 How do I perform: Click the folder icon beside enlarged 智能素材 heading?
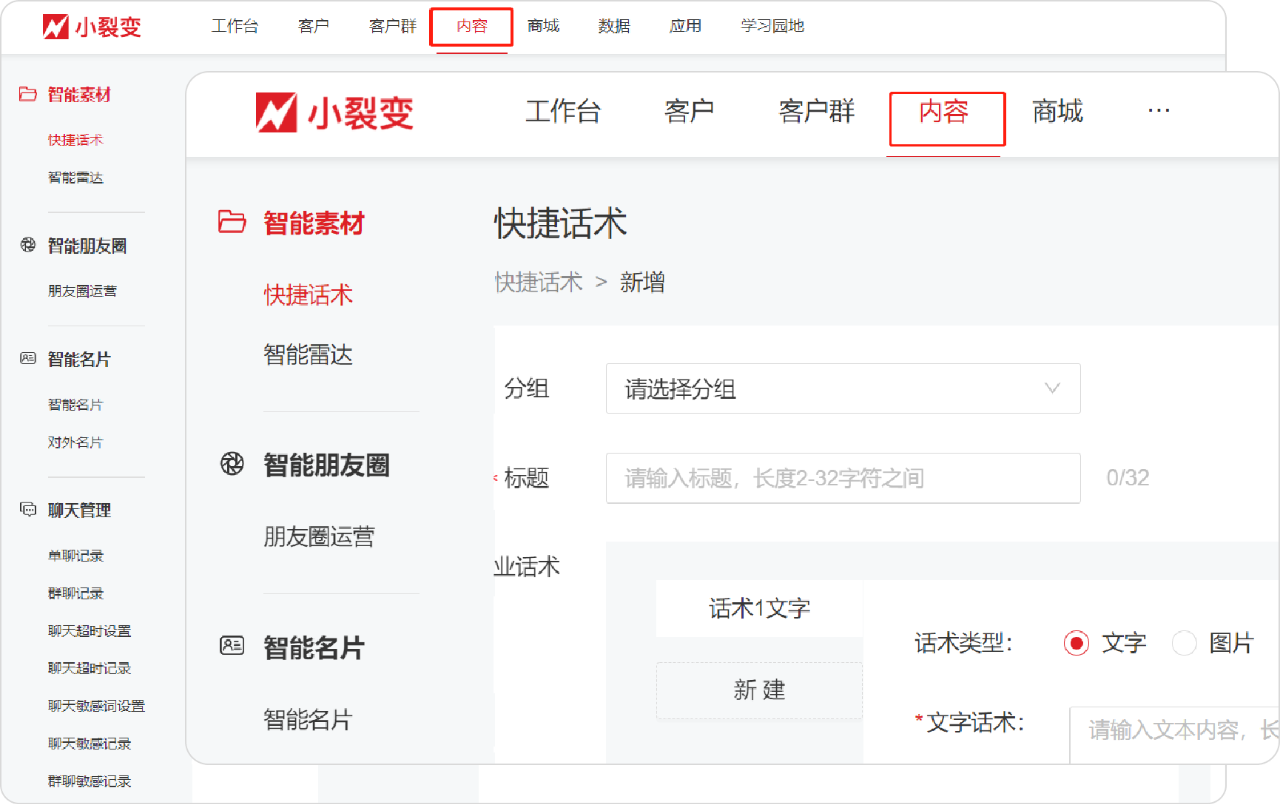pyautogui.click(x=232, y=222)
